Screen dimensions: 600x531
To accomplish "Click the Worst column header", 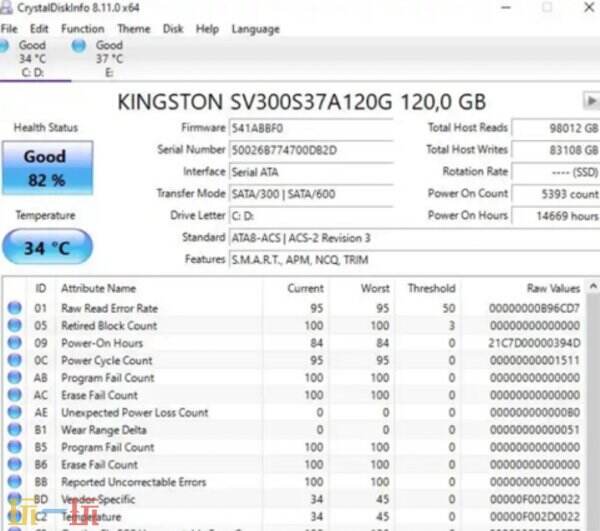I will pyautogui.click(x=362, y=288).
